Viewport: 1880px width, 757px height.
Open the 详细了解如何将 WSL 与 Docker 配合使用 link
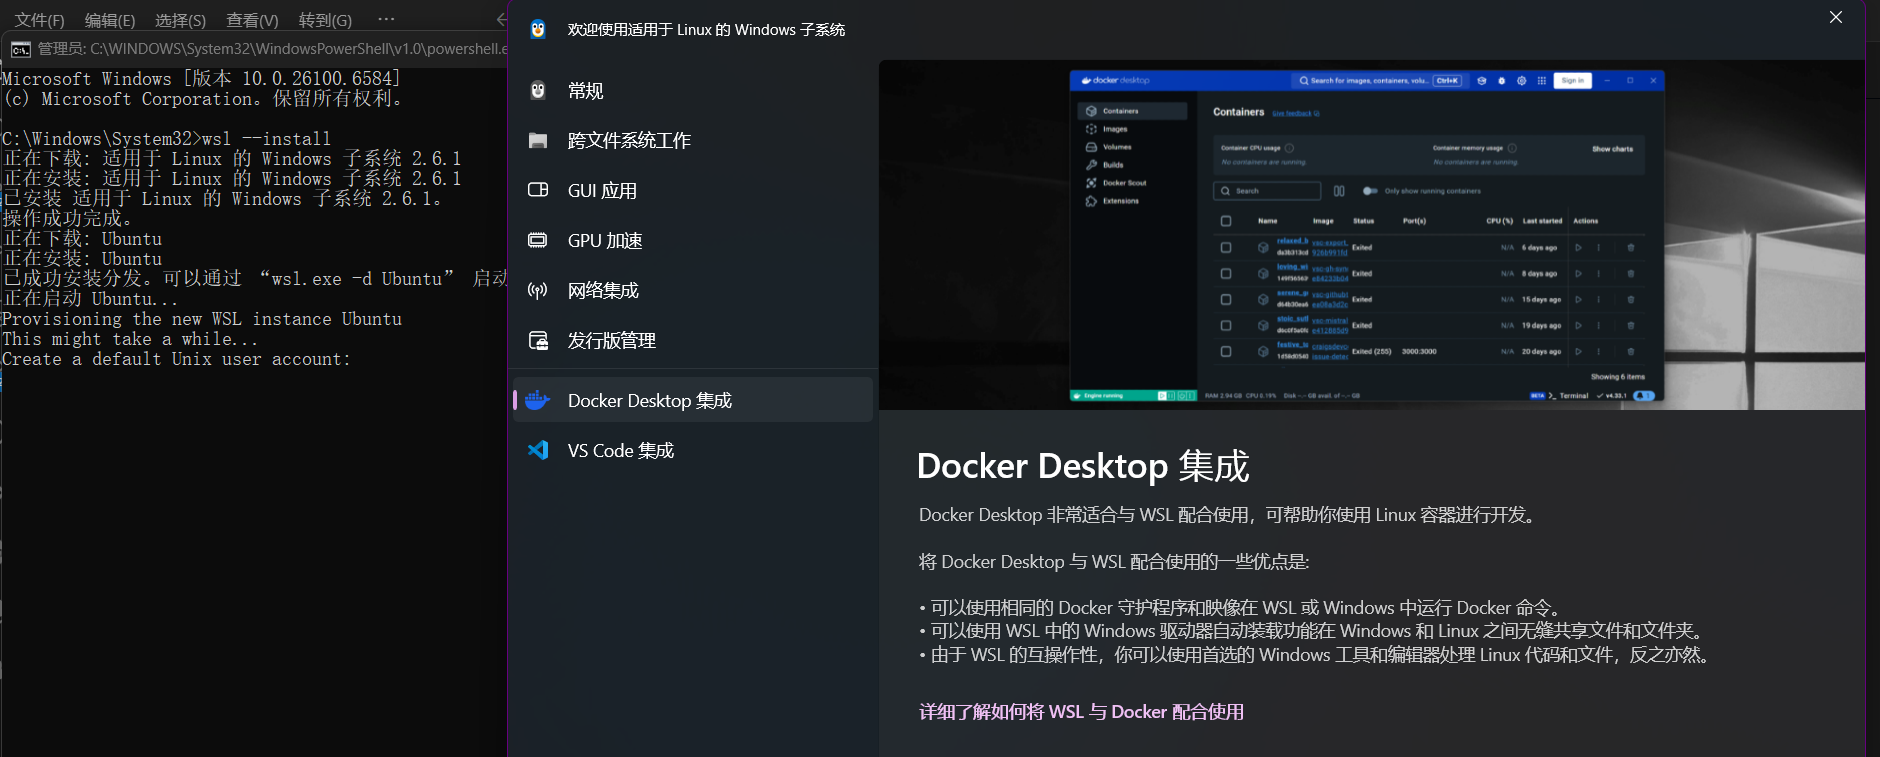click(x=1081, y=712)
